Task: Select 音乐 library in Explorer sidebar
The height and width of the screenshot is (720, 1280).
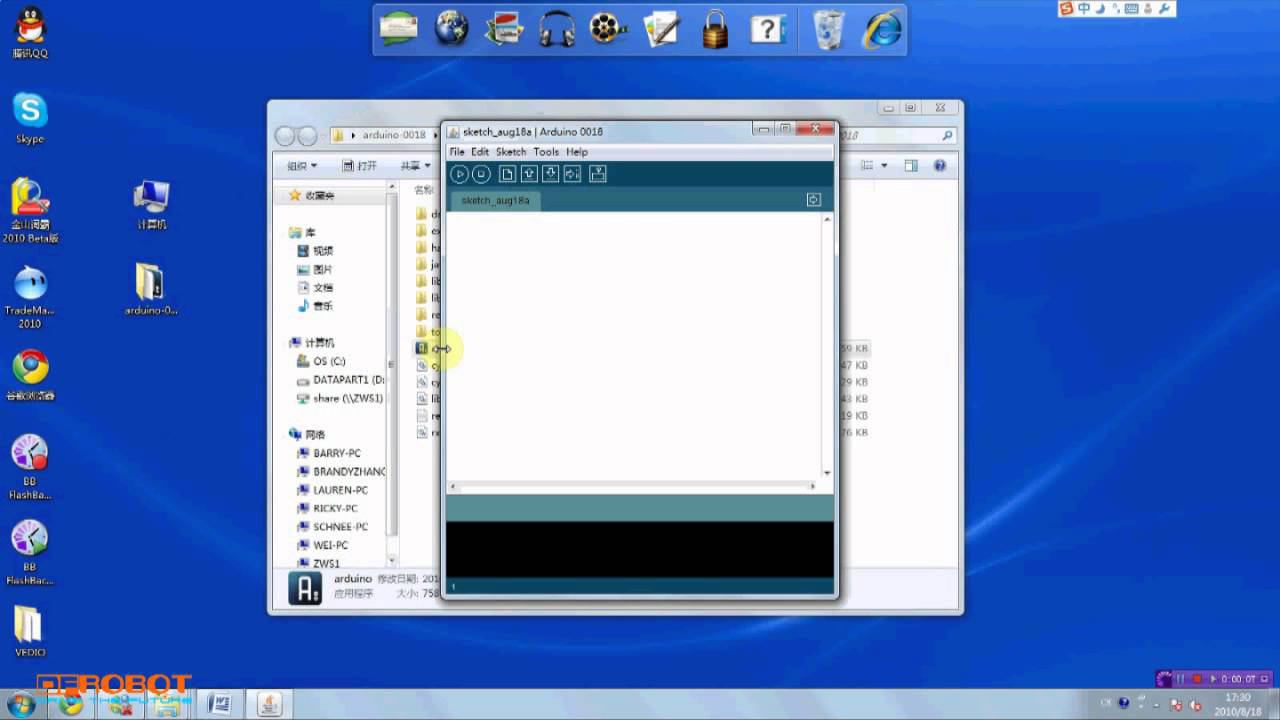Action: pyautogui.click(x=315, y=306)
